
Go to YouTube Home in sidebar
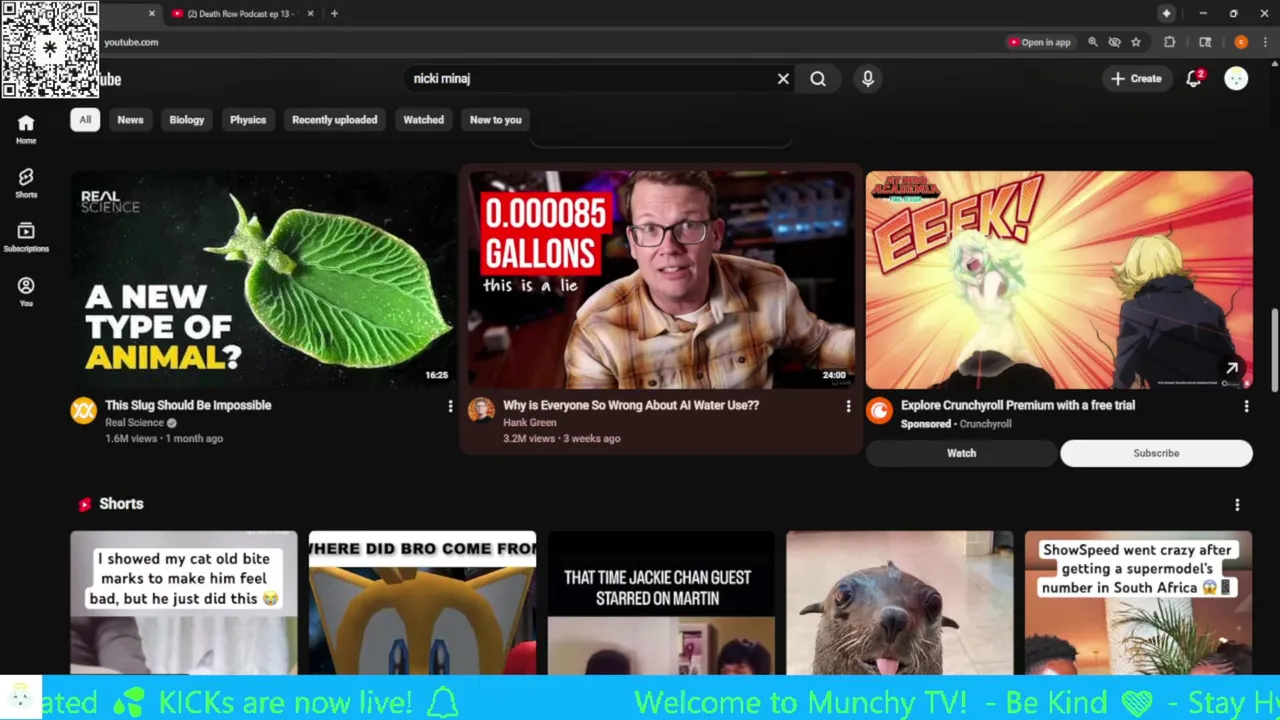click(26, 129)
